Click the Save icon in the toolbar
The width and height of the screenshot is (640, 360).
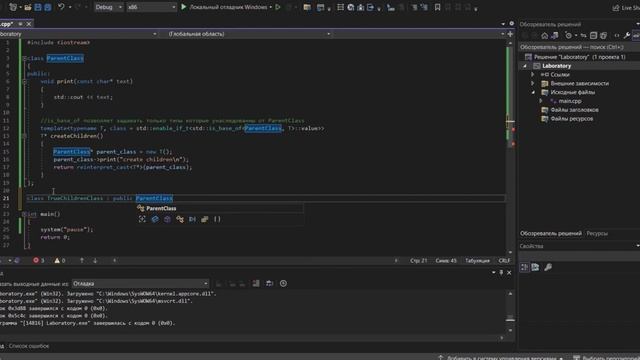38,7
